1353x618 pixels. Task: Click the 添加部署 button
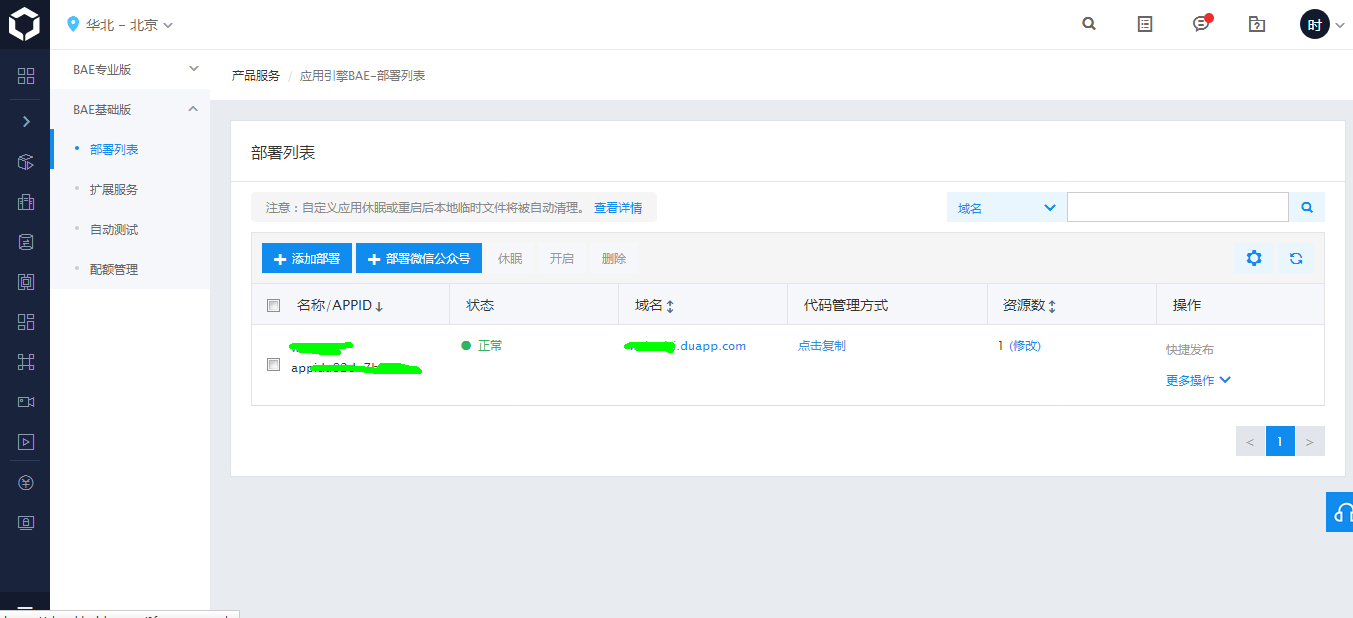point(307,258)
